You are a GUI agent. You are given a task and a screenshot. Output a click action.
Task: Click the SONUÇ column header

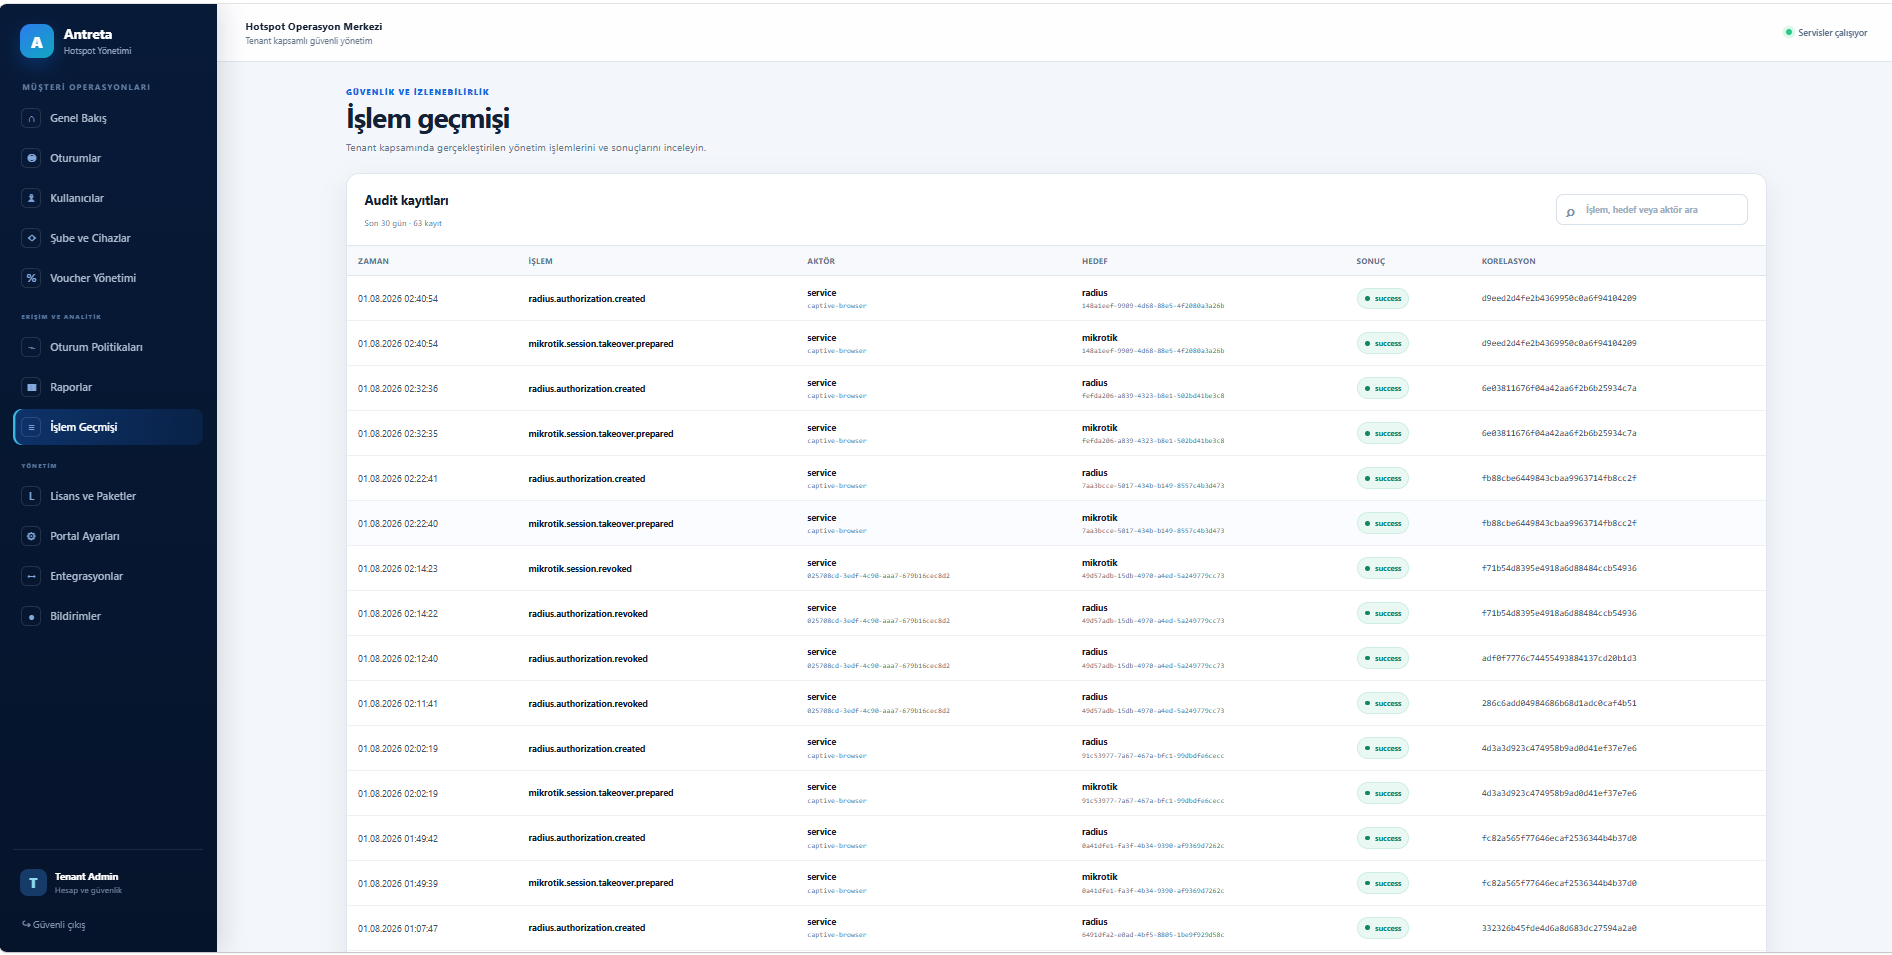pyautogui.click(x=1370, y=261)
